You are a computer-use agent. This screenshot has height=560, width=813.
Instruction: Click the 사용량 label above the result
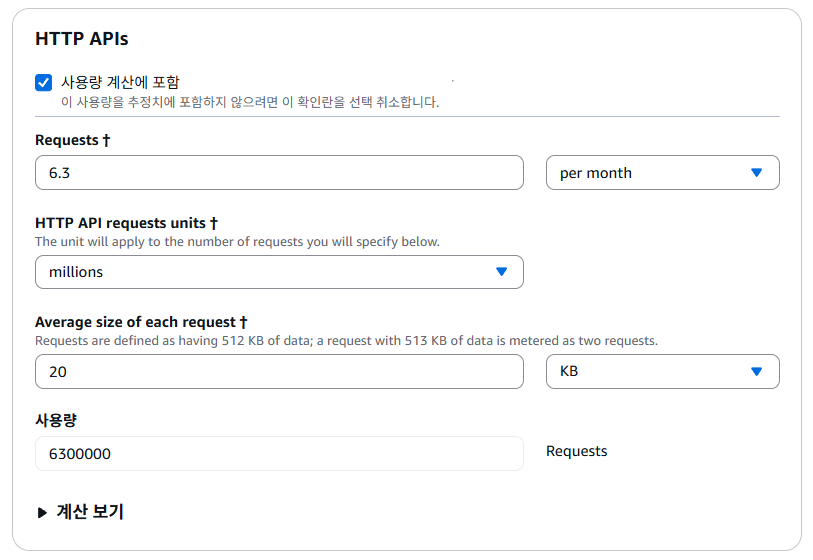56,420
